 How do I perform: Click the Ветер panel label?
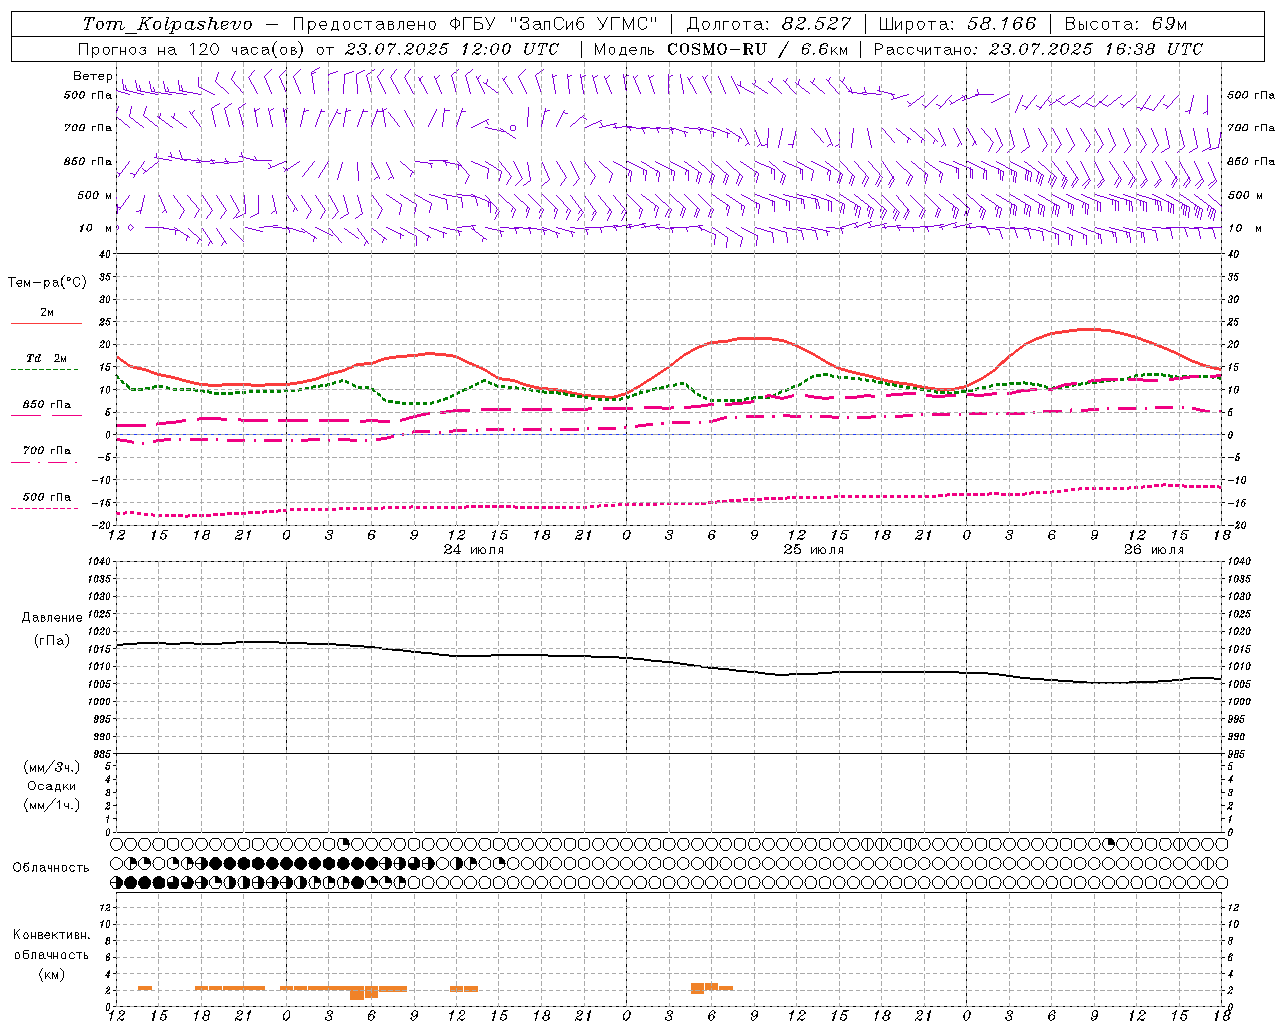[93, 76]
